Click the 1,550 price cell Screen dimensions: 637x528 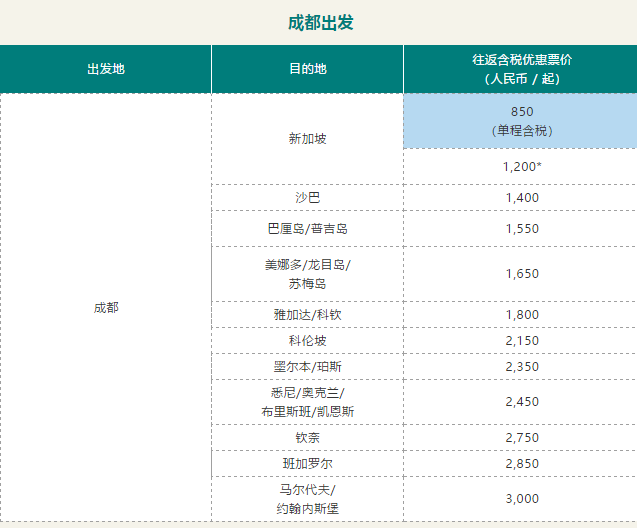[x=521, y=229]
